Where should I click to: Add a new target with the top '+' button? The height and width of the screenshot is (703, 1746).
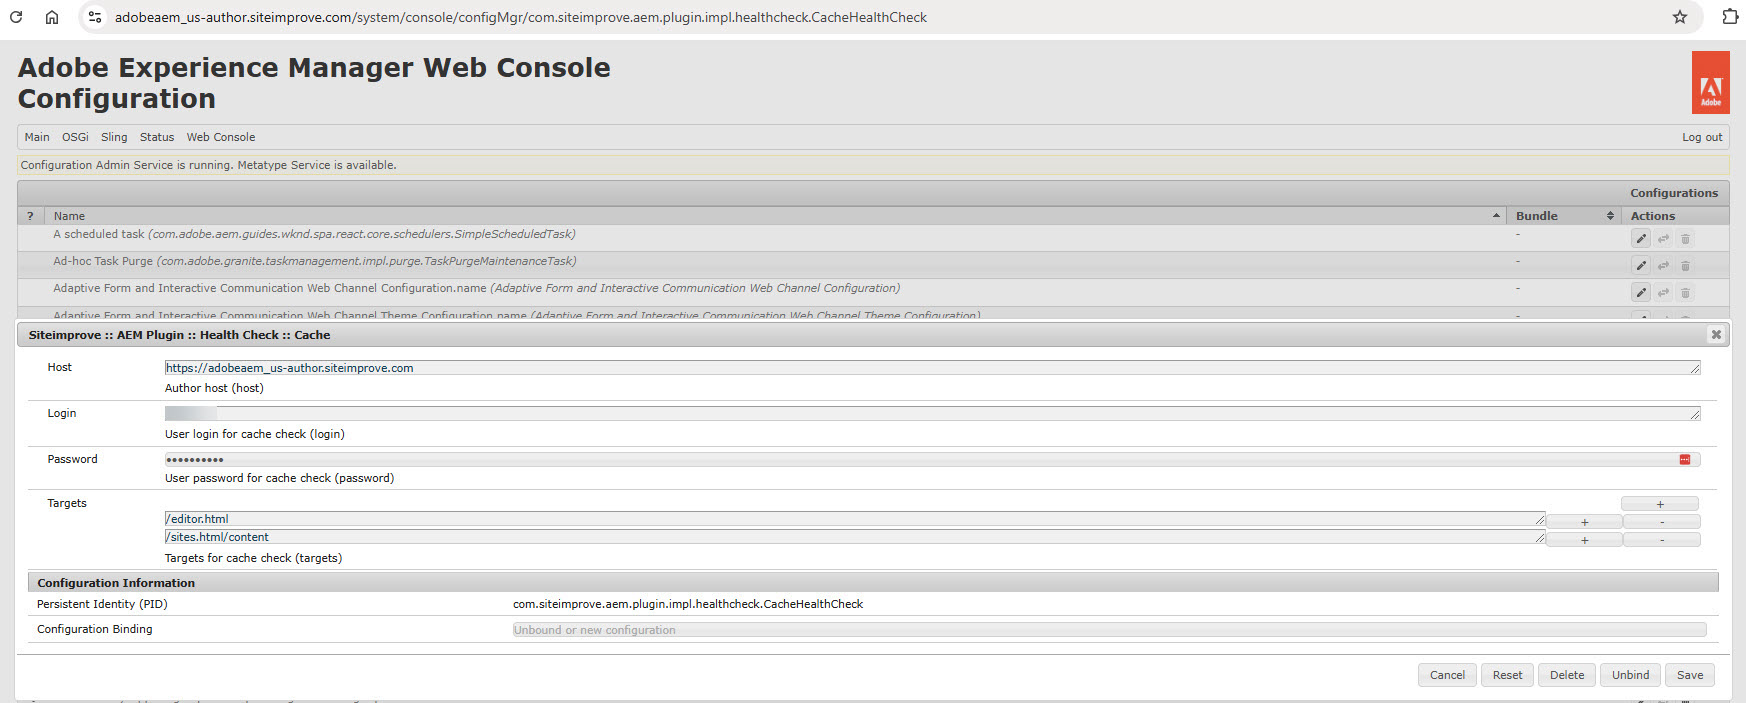tap(1660, 504)
